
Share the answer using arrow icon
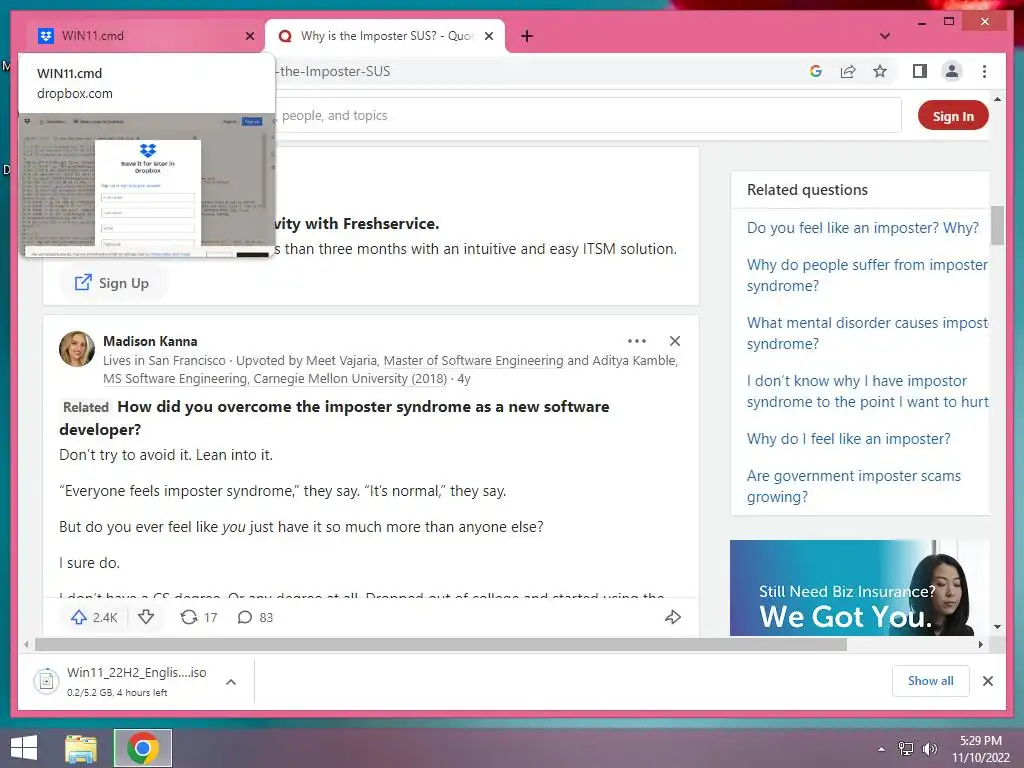[673, 617]
